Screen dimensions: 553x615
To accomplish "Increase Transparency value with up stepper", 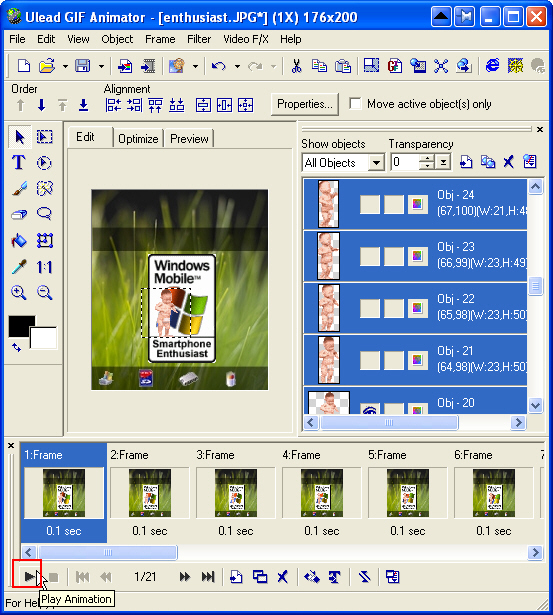I will (x=427, y=158).
